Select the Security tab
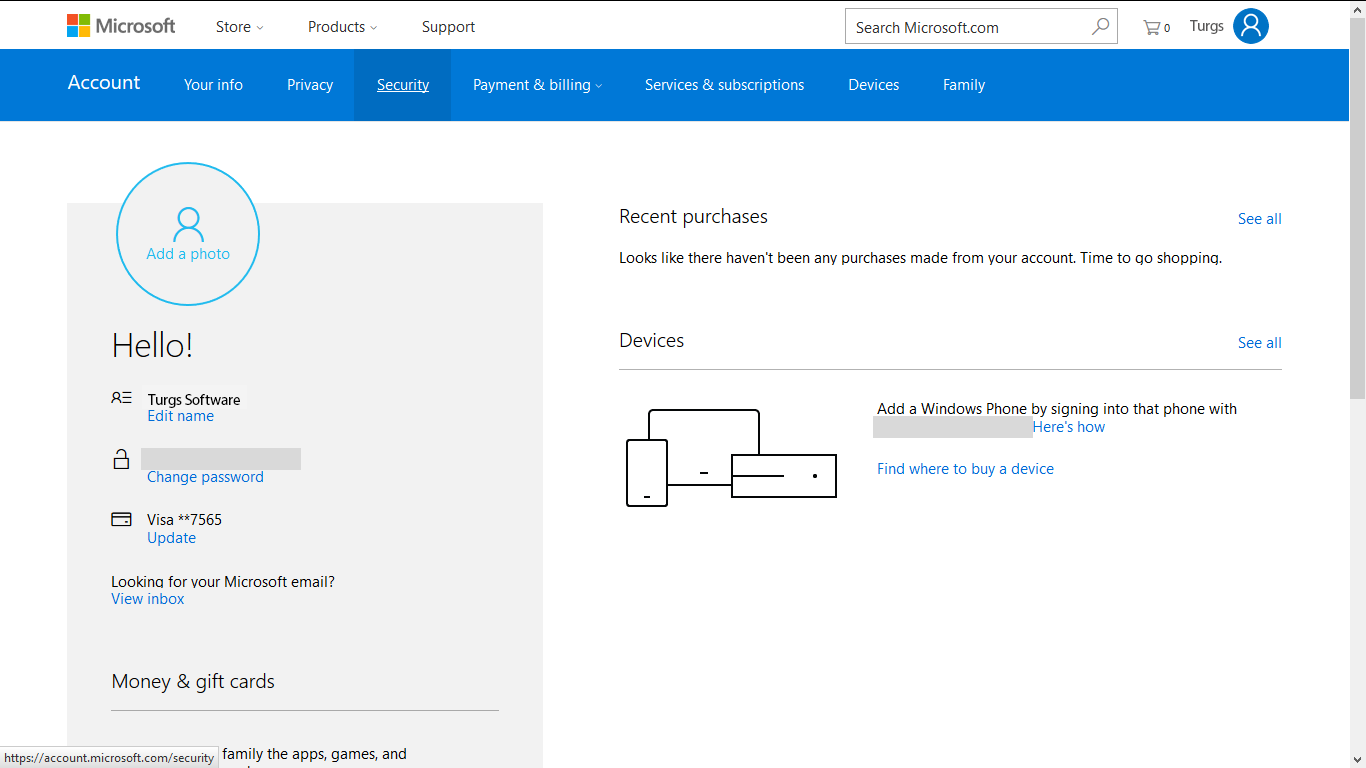1366x768 pixels. [403, 85]
